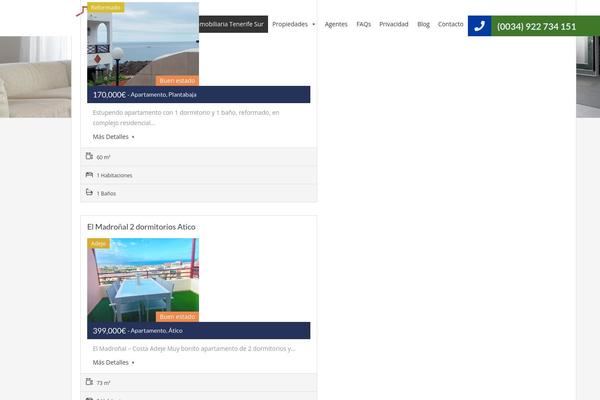The width and height of the screenshot is (600, 400).
Task: Open the 170.000€ apartment sea-view thumbnail
Action: [143, 44]
